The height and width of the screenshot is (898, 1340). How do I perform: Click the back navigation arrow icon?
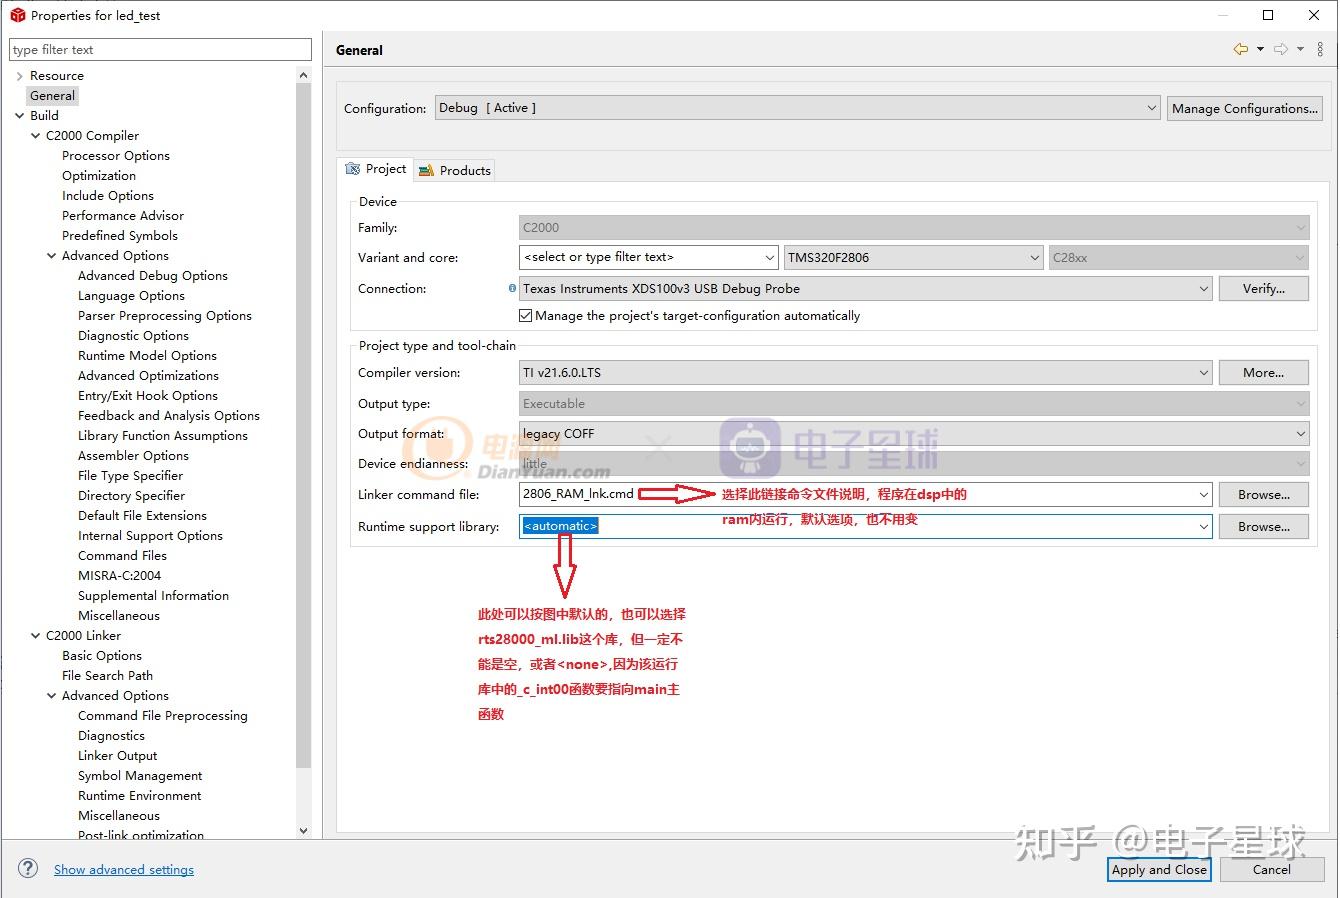[x=1240, y=49]
